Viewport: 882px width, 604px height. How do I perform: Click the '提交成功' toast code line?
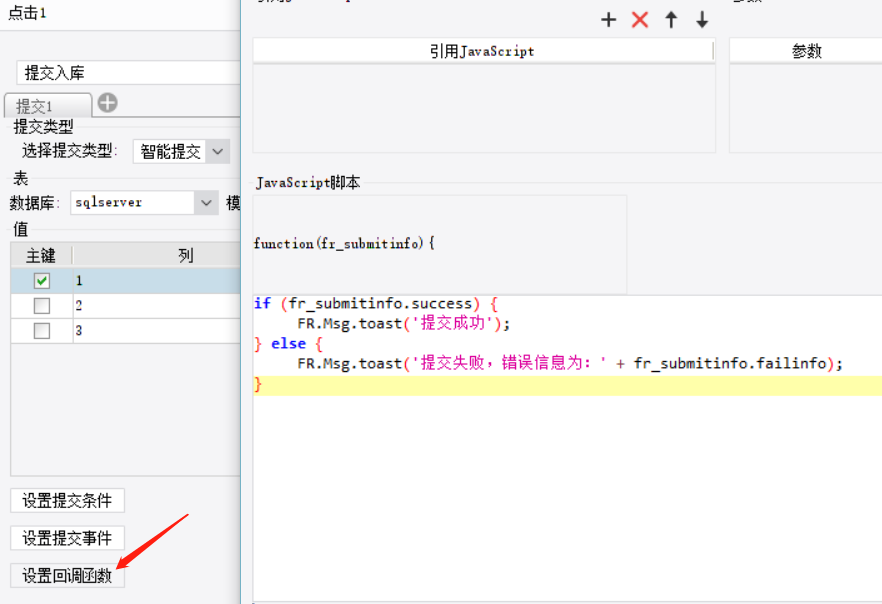point(404,323)
